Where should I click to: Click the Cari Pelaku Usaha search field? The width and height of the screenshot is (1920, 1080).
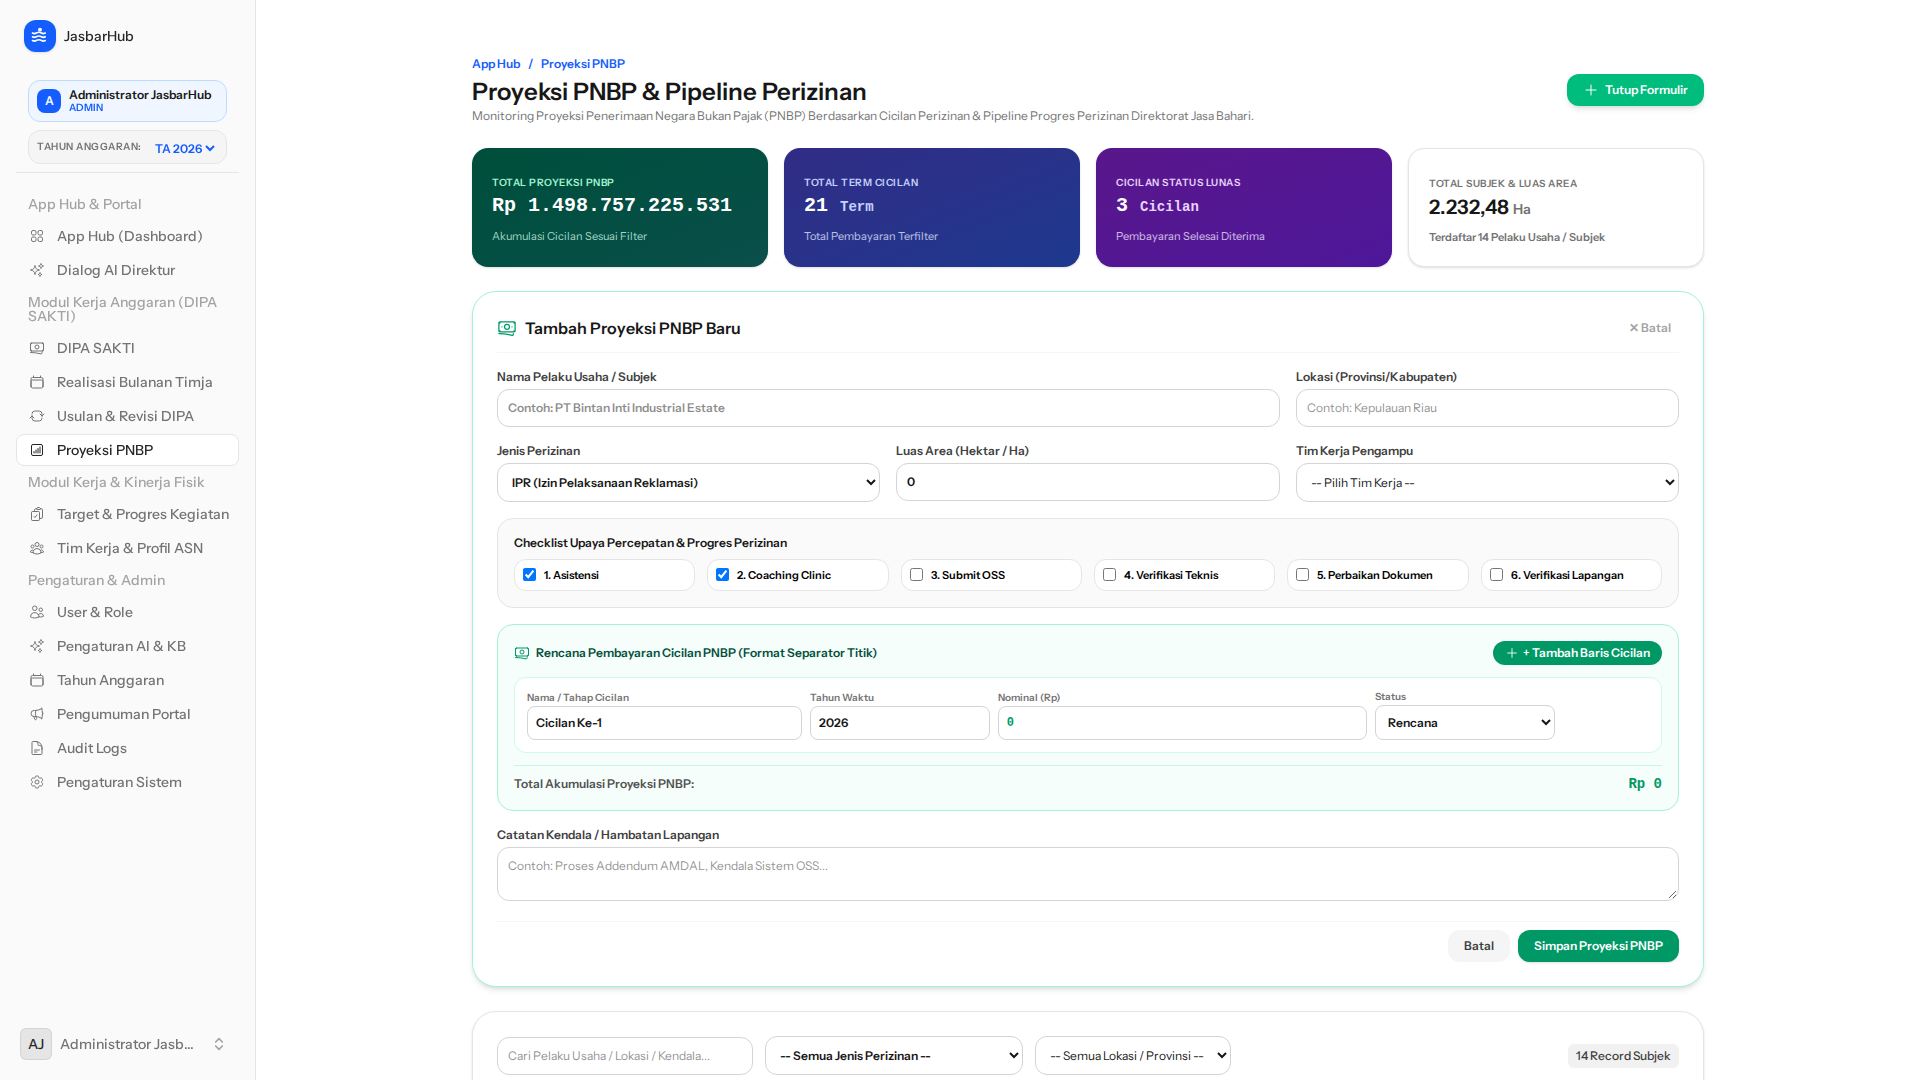pyautogui.click(x=624, y=1056)
